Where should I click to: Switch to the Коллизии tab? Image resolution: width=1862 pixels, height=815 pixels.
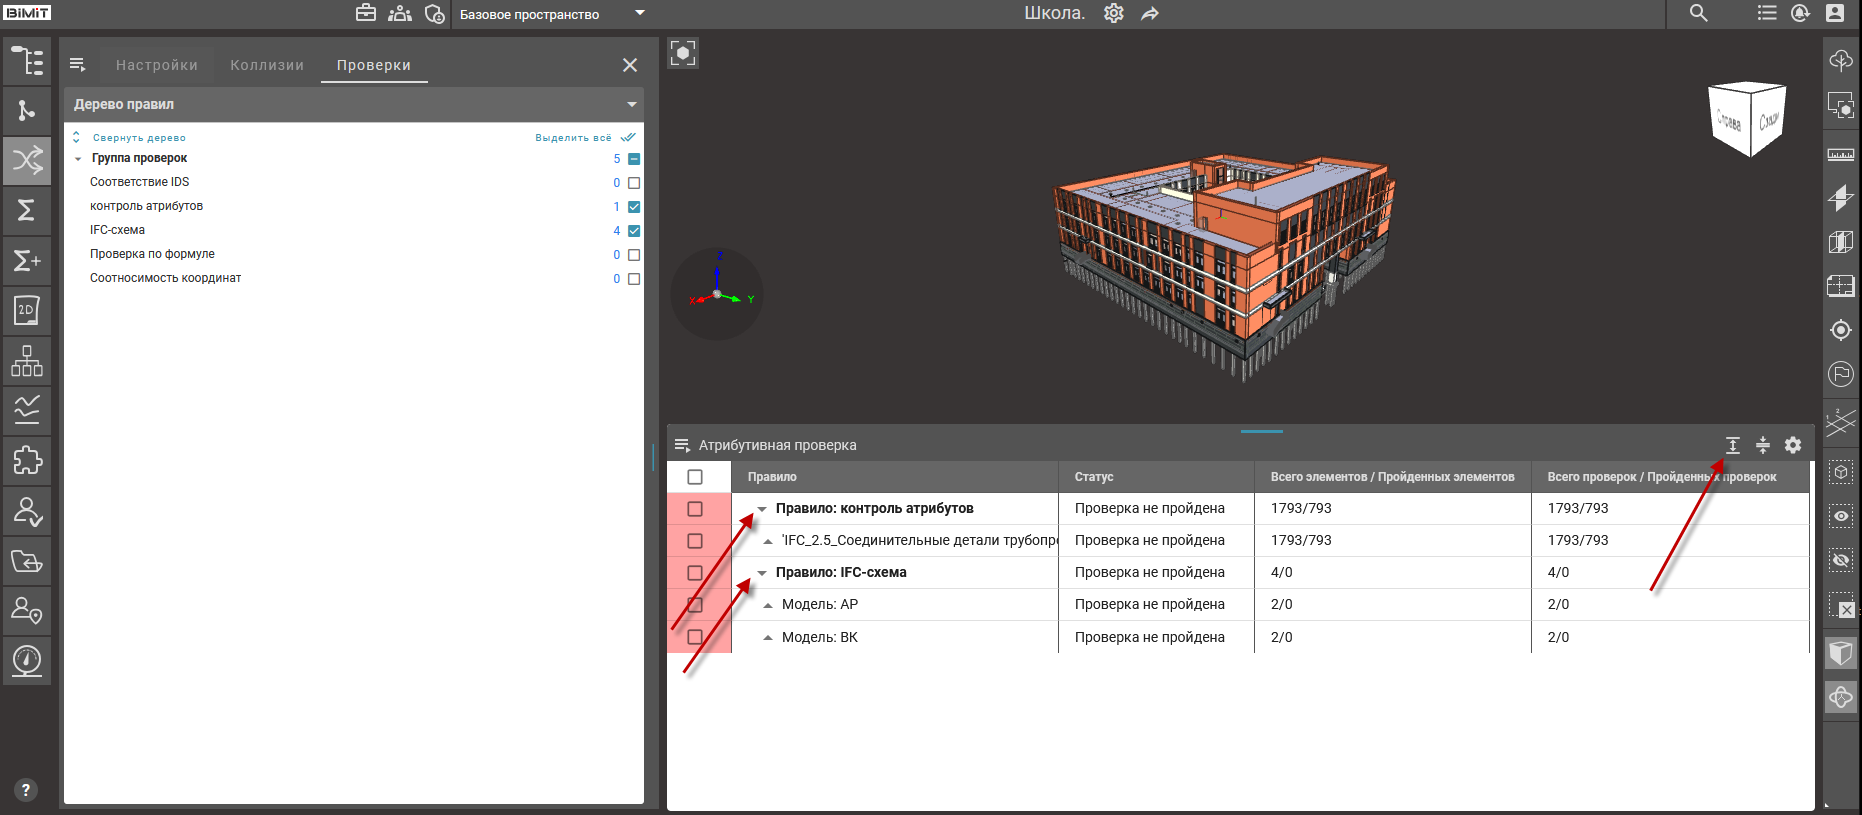coord(267,65)
